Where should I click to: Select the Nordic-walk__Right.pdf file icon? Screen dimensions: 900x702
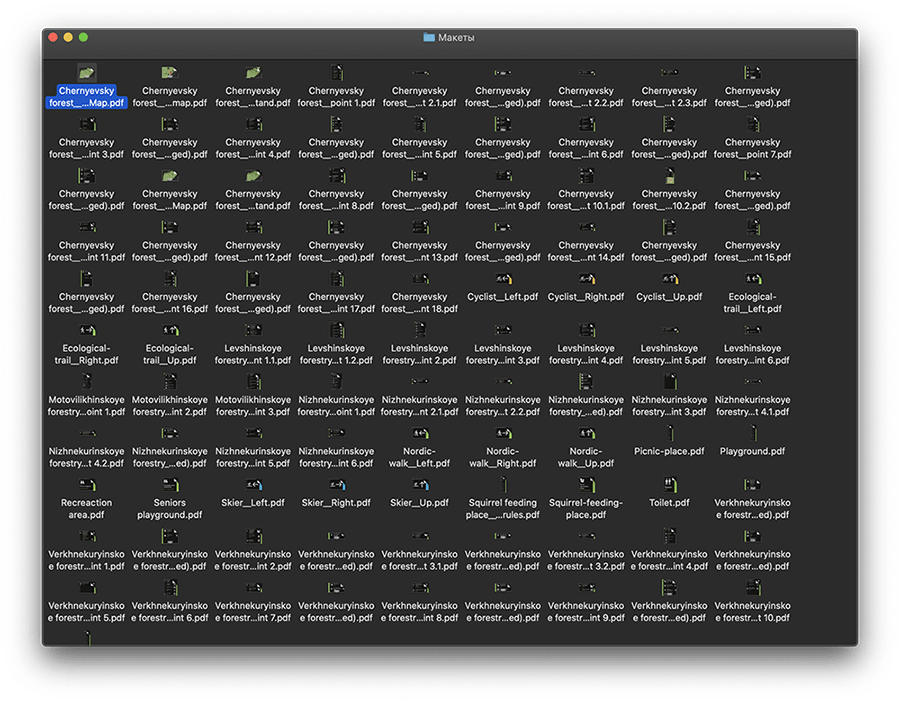point(503,433)
